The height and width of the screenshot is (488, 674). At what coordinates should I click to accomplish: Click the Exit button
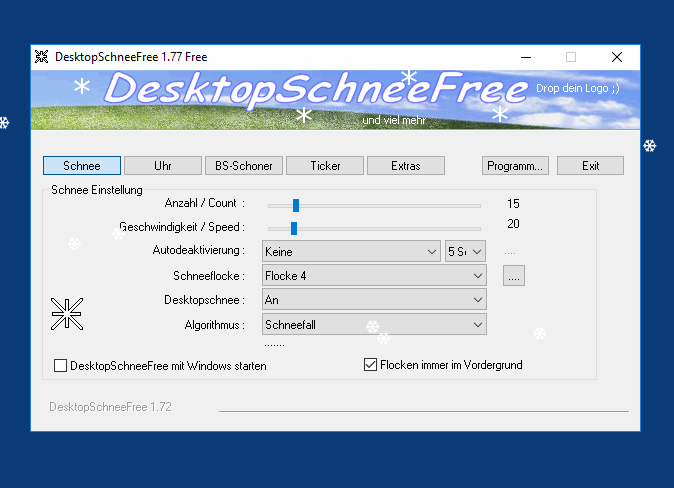(x=590, y=166)
